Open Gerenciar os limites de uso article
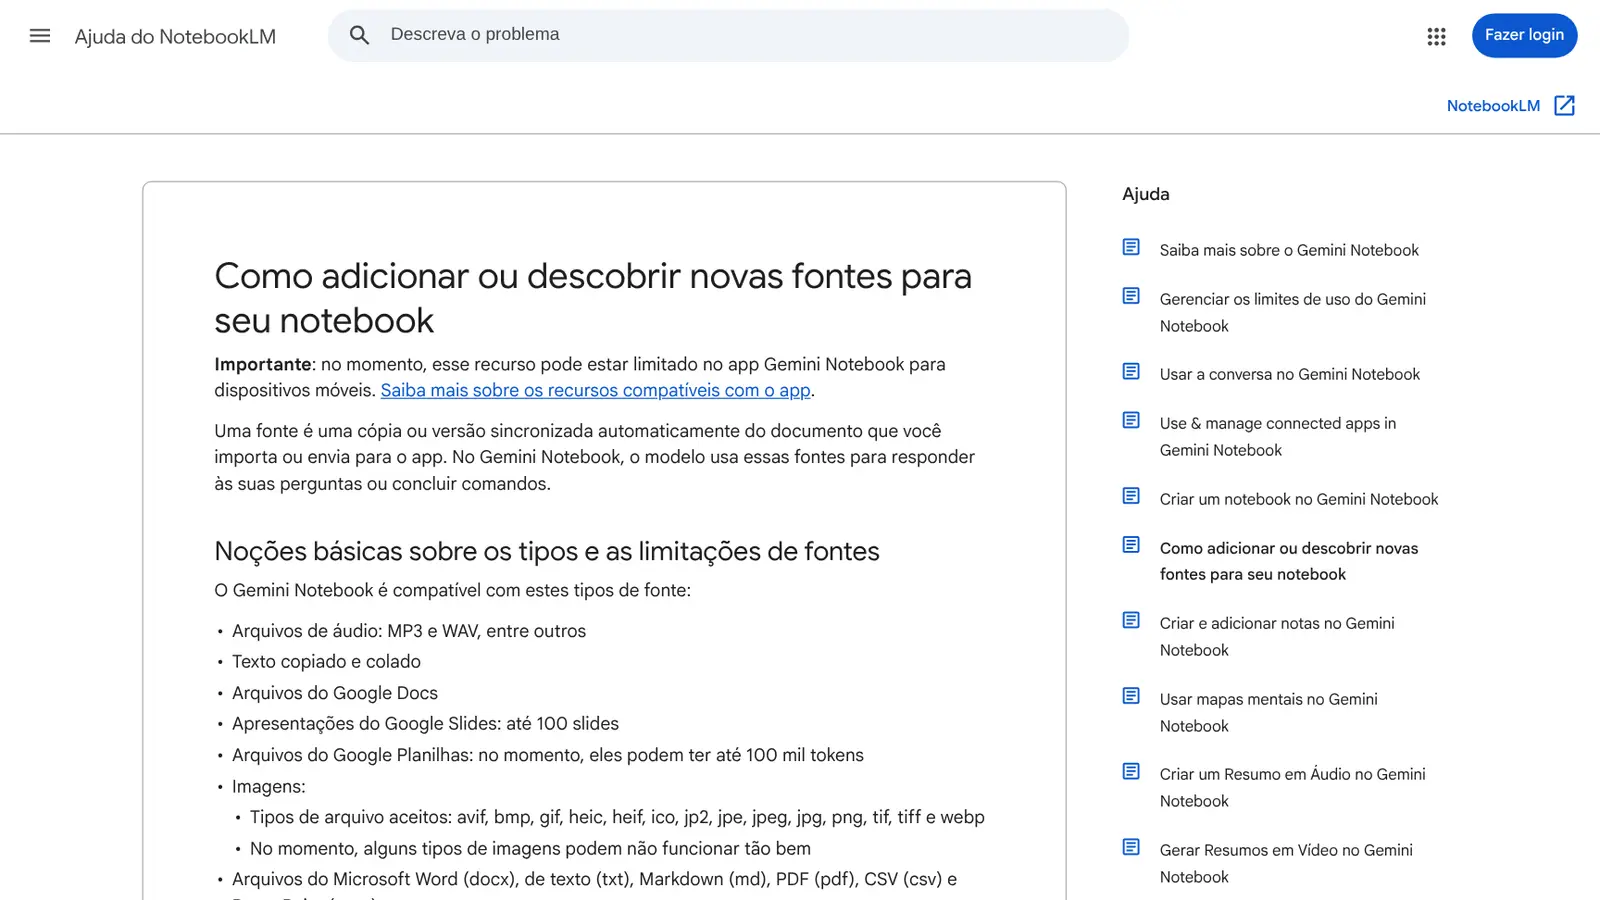Viewport: 1600px width, 900px height. pyautogui.click(x=1293, y=312)
